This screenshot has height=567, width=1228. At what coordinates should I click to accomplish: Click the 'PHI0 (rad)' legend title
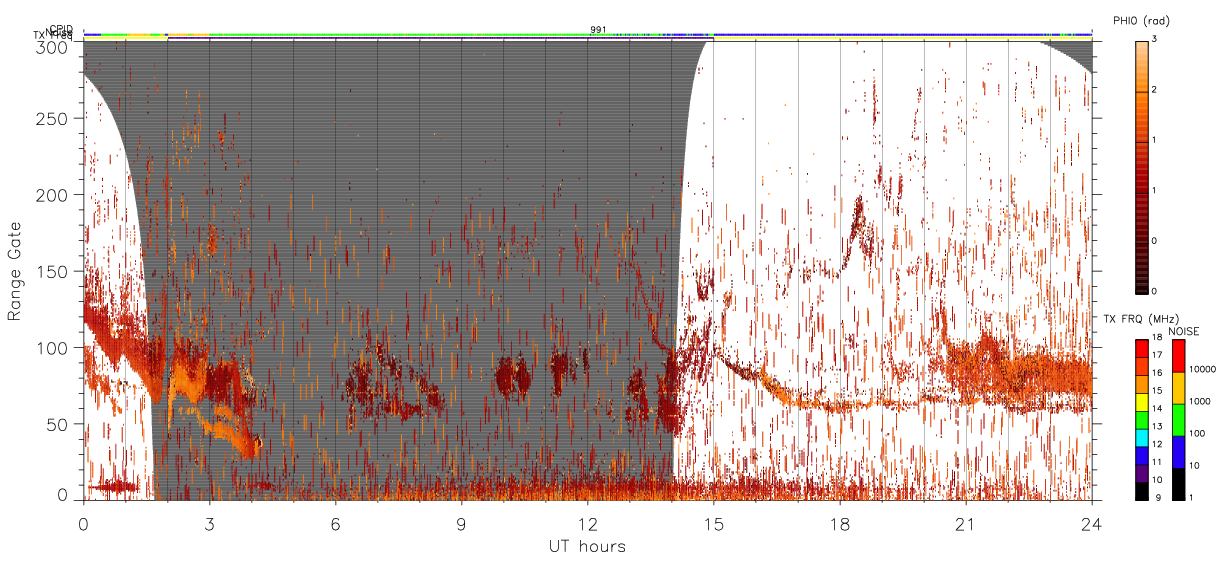(1141, 20)
